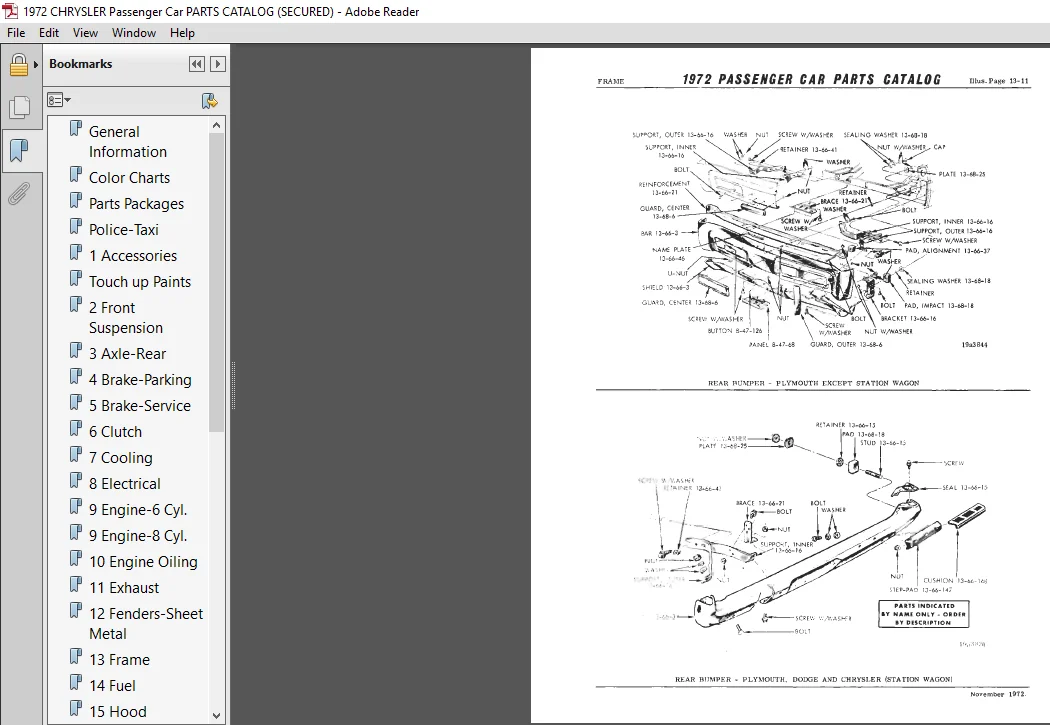Click the security lock icon in the sidebar

tap(19, 64)
